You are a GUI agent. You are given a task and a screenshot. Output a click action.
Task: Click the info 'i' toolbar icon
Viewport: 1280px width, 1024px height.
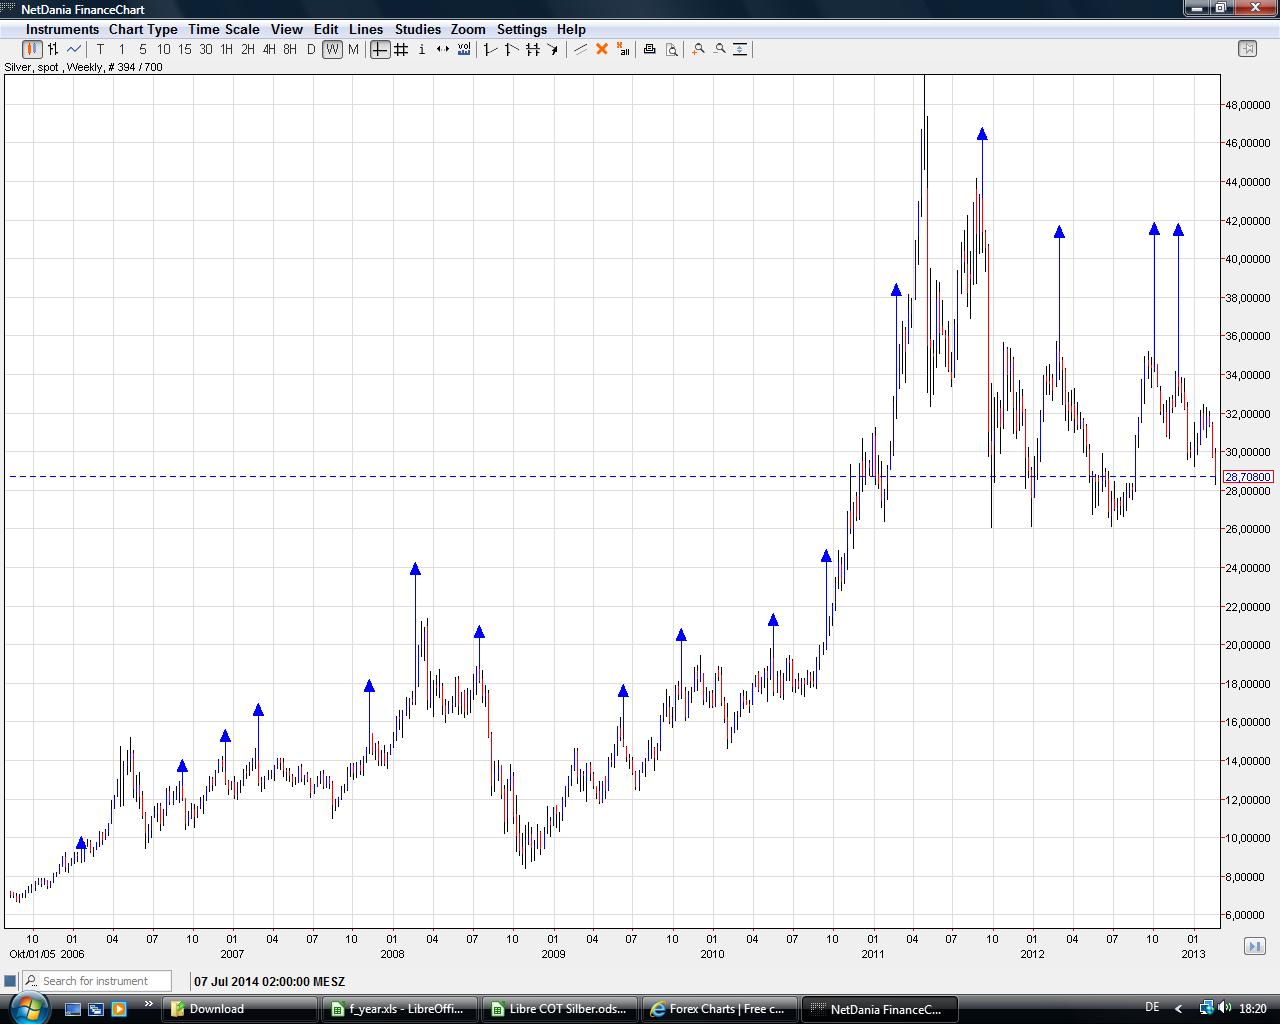[x=422, y=49]
